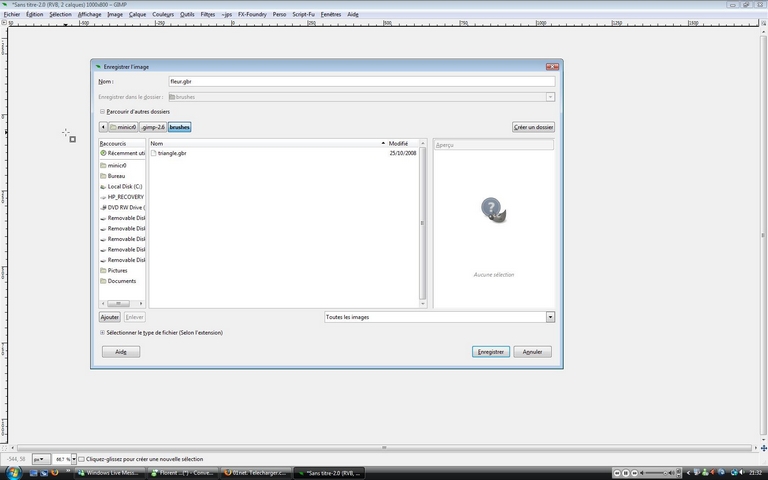The height and width of the screenshot is (480, 768).
Task: Open DVD RW Drive shortcut
Action: (x=122, y=208)
